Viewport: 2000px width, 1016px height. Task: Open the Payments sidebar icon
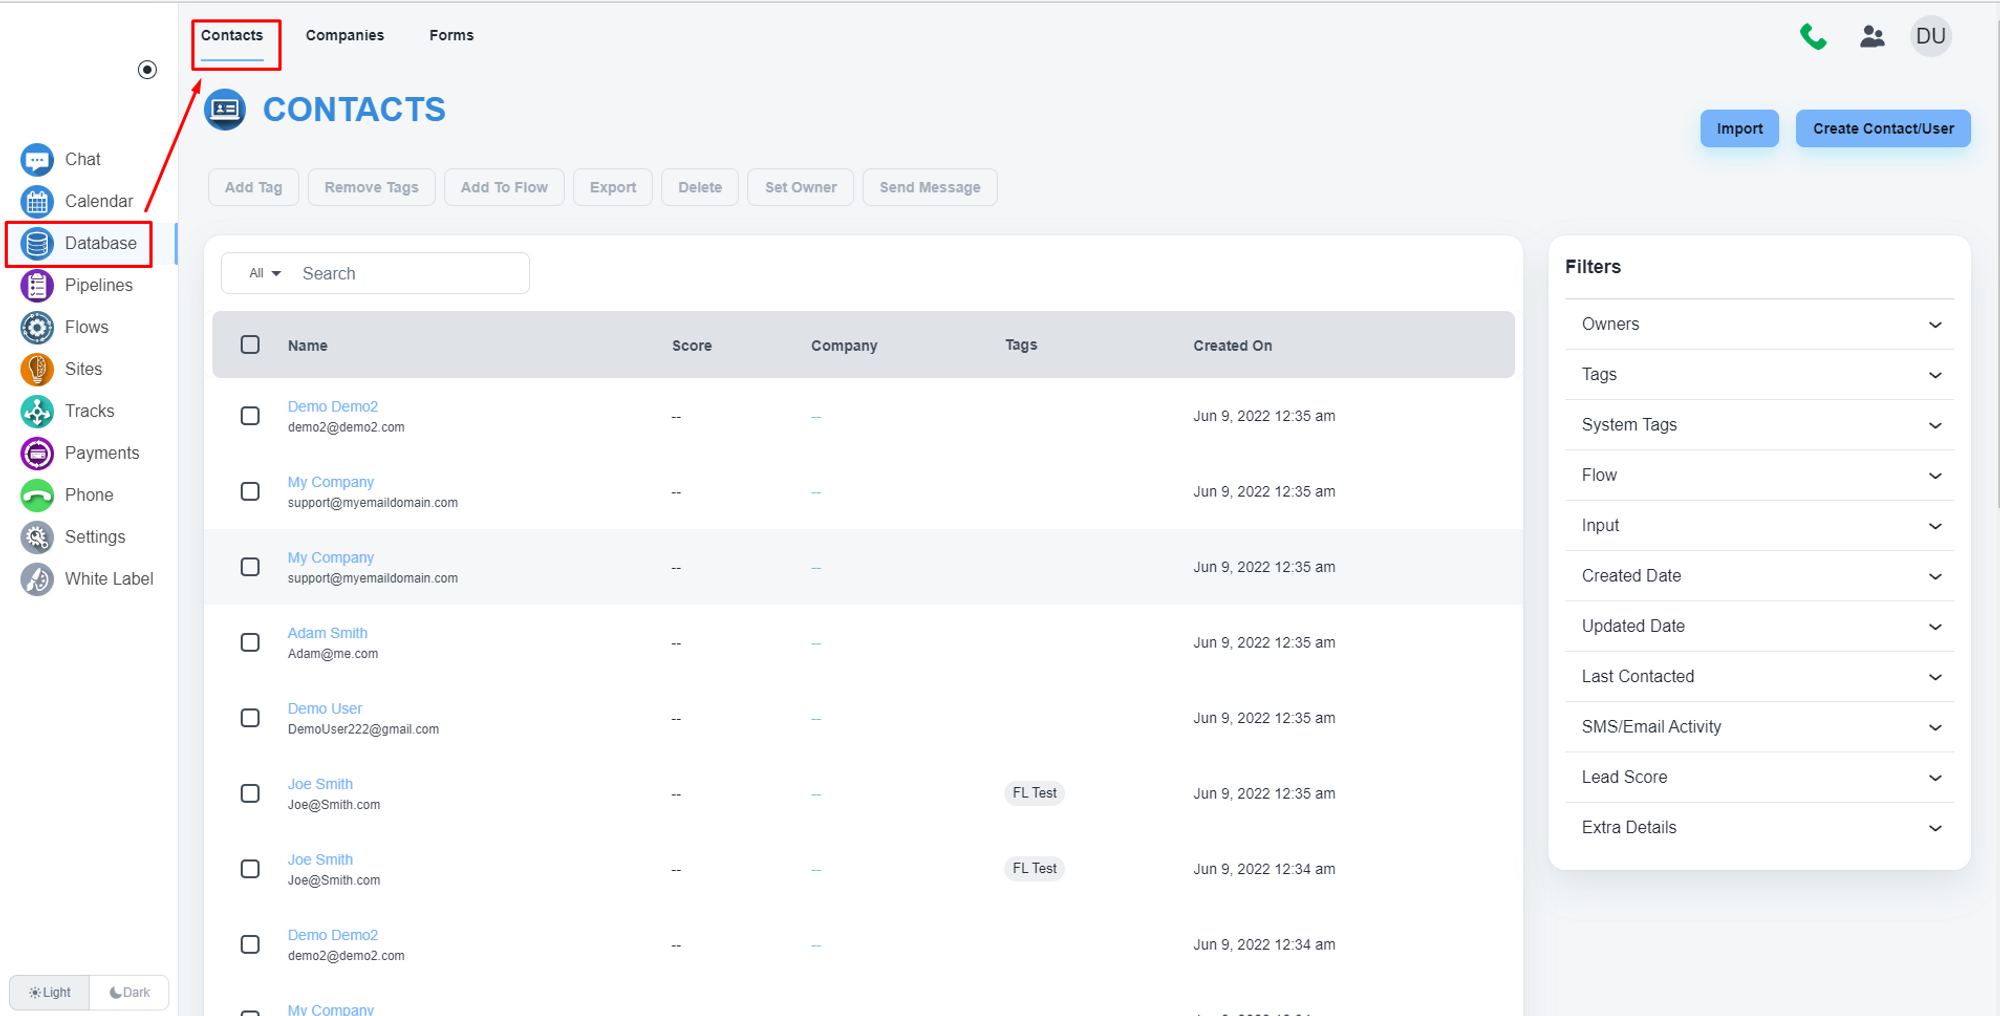point(37,454)
